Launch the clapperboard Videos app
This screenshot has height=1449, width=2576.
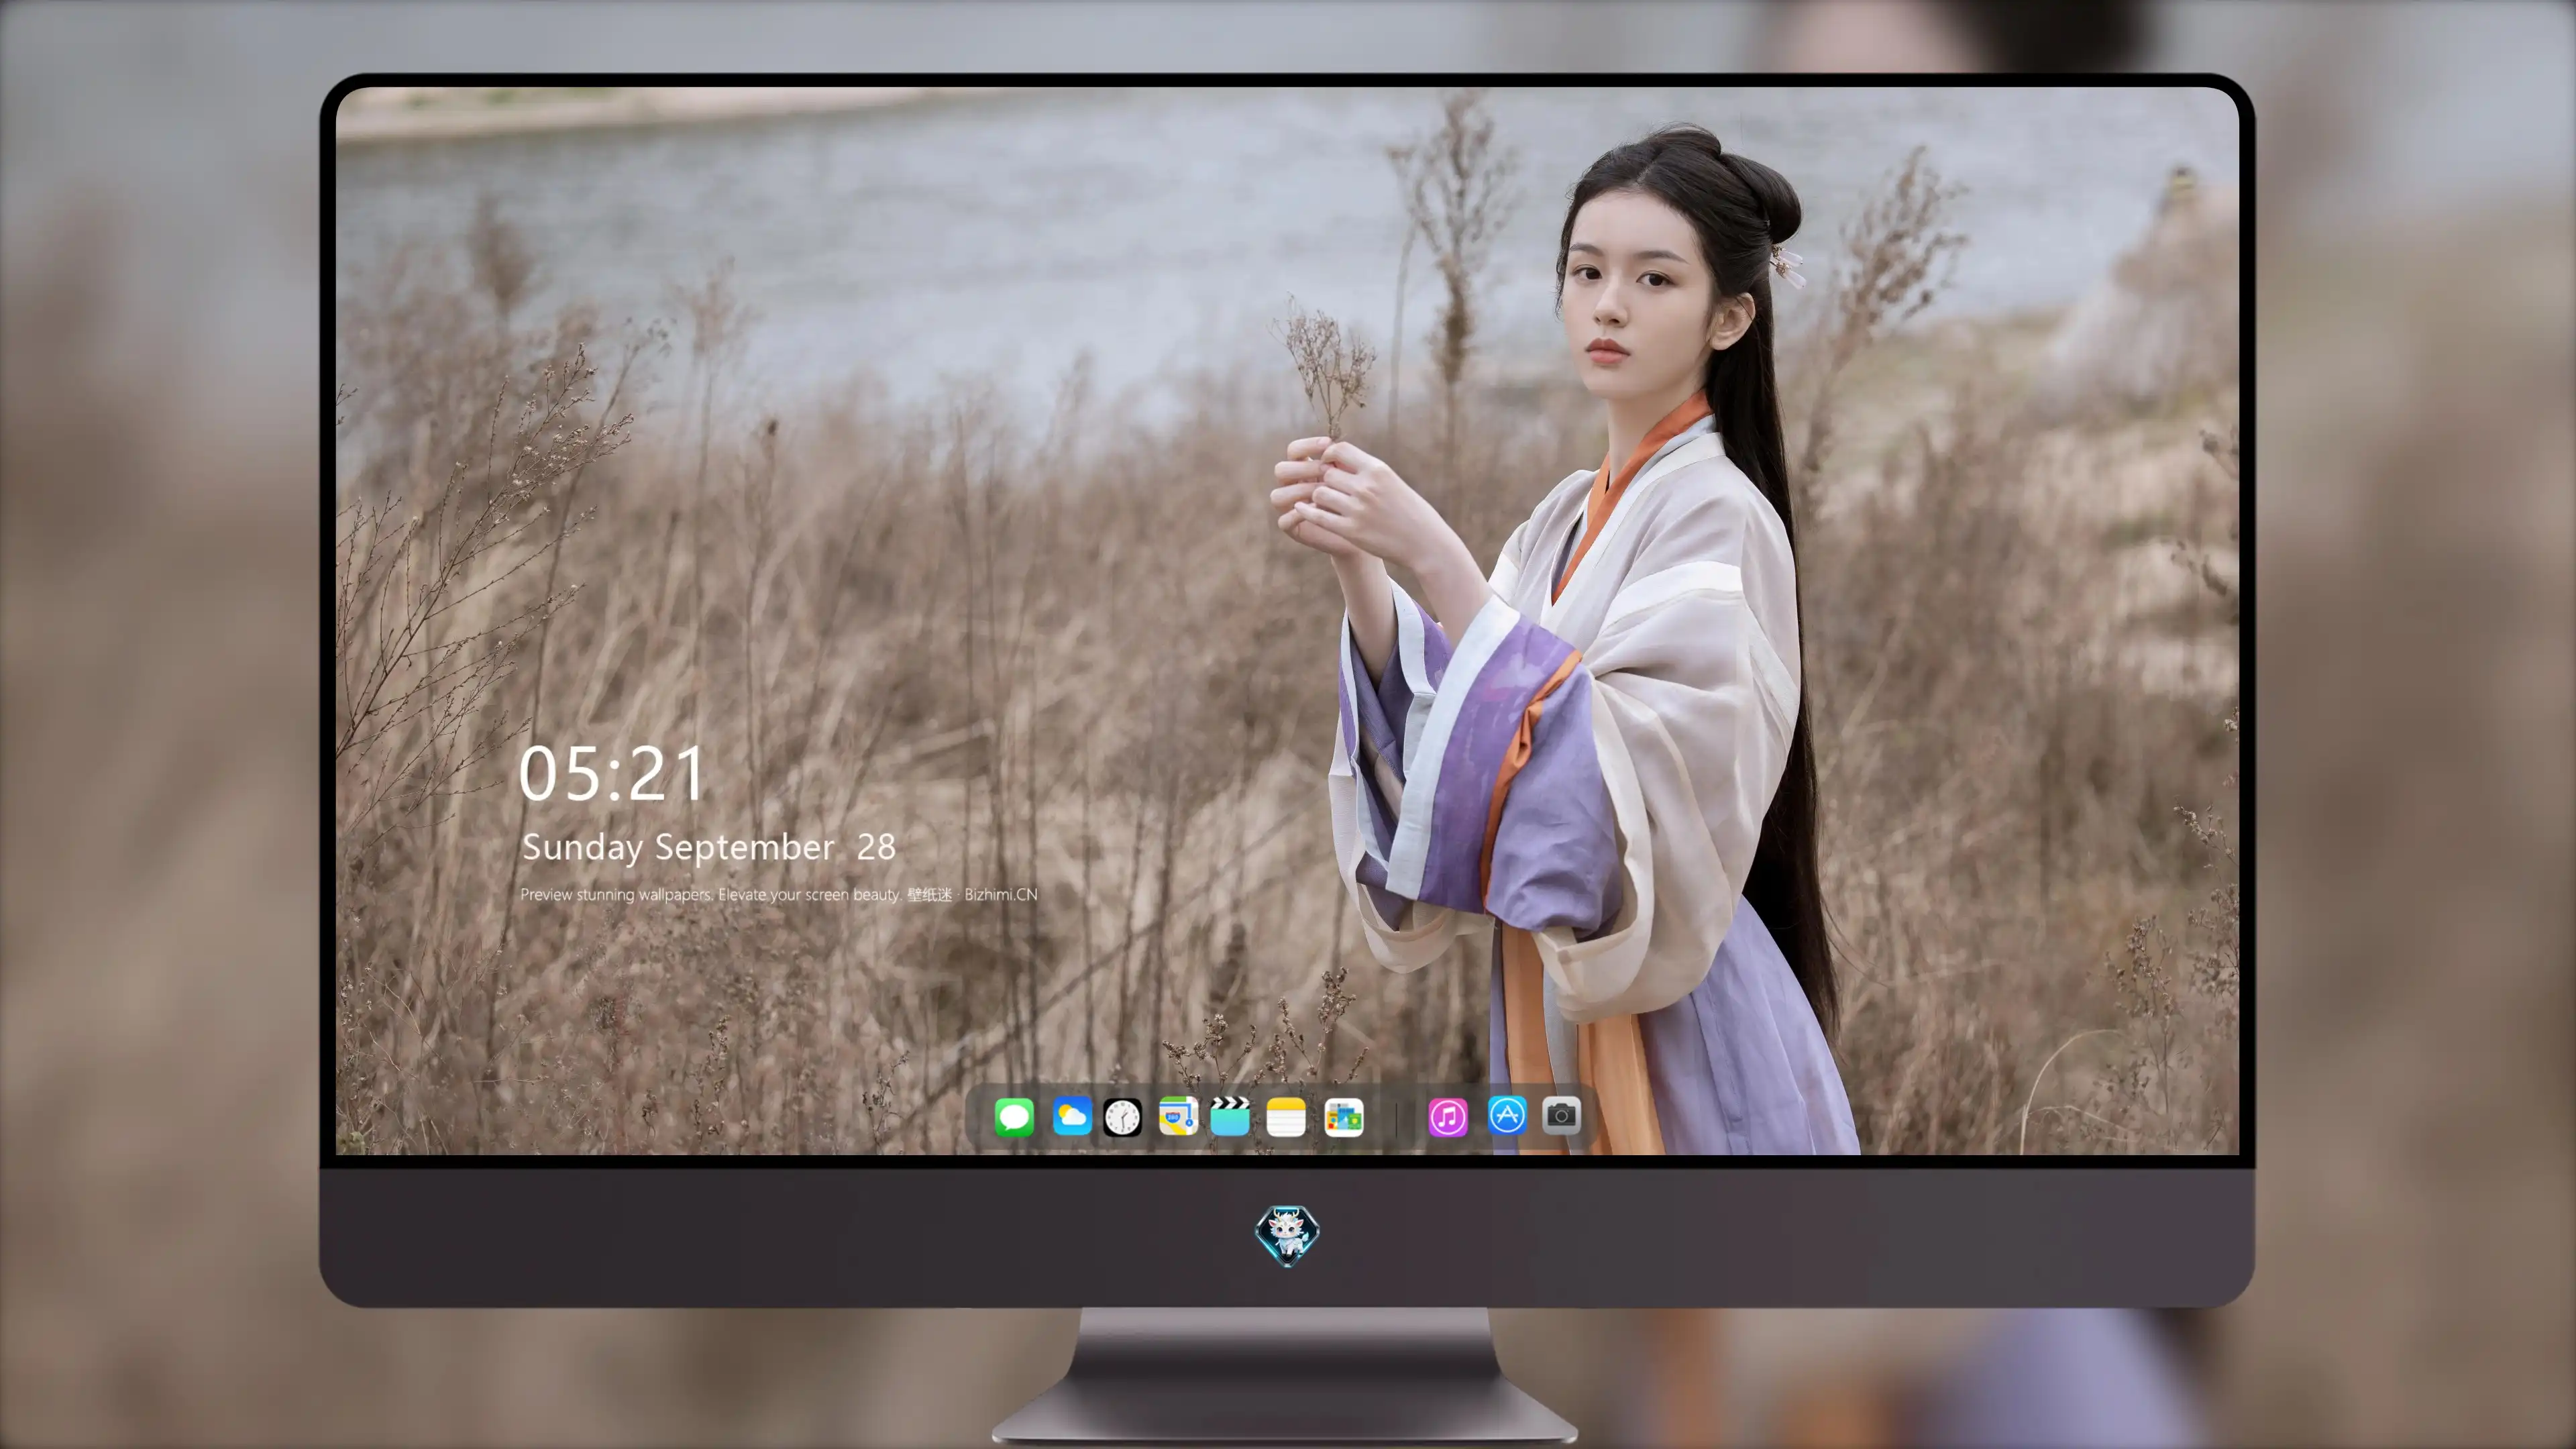[1230, 1116]
